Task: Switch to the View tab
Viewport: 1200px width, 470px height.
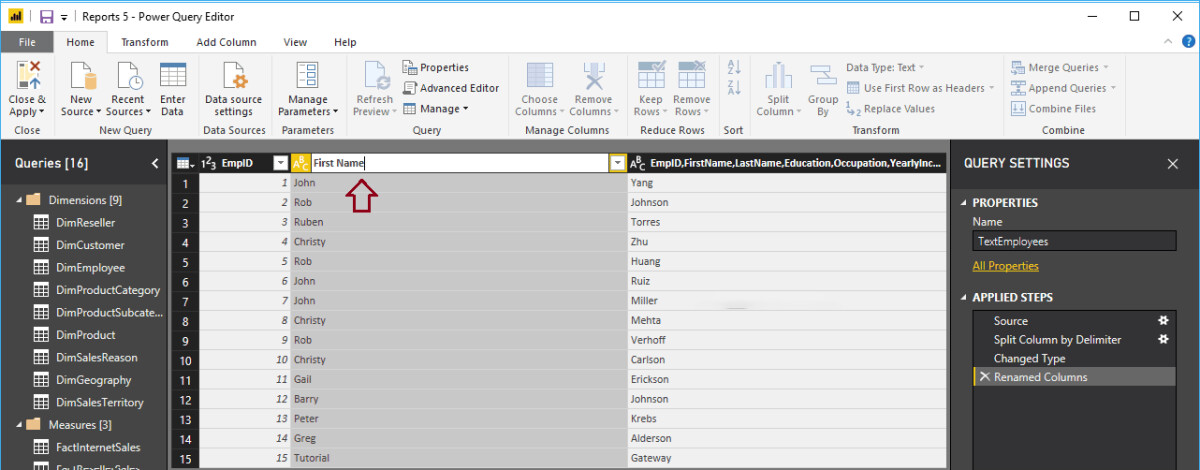Action: click(x=295, y=42)
